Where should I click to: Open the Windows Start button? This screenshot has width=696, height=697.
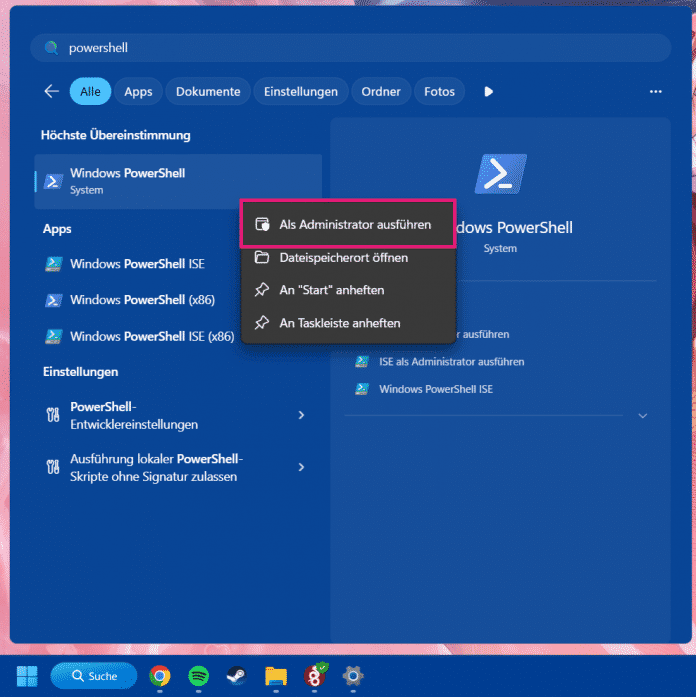coord(27,676)
